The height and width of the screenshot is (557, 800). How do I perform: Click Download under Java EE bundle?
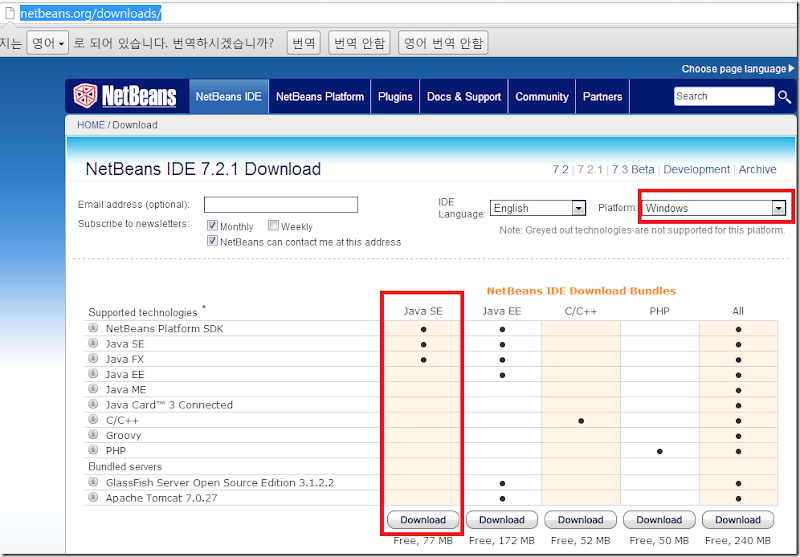502,520
